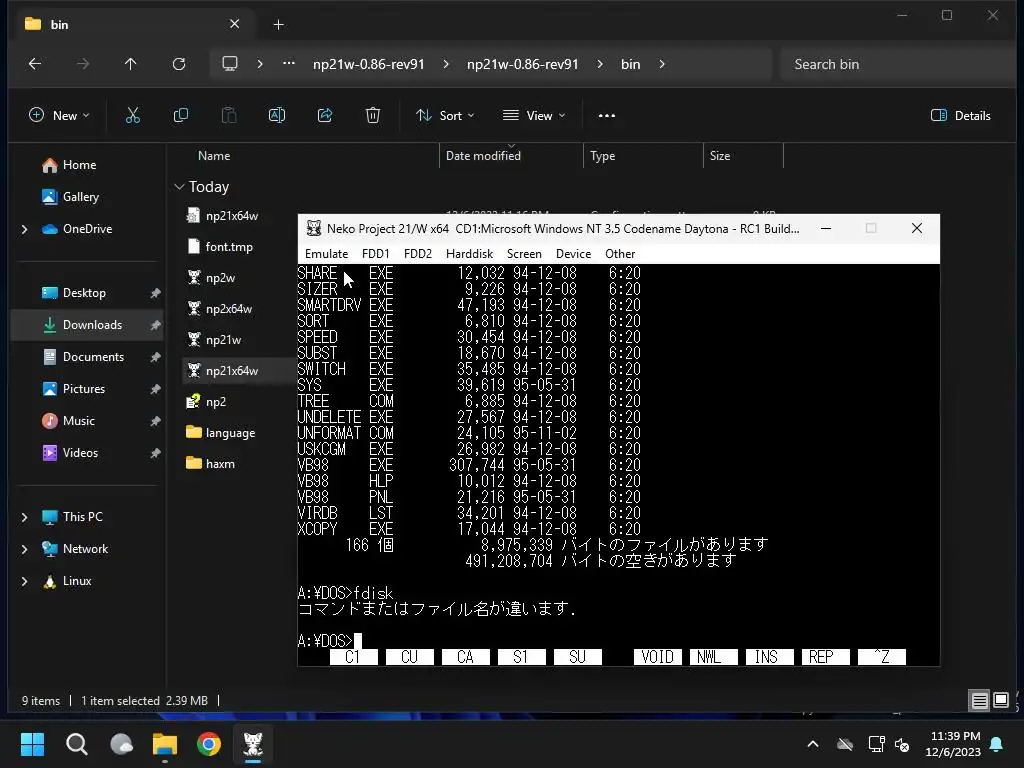The width and height of the screenshot is (1024, 768).
Task: Go back using the Back arrow
Action: 35,64
